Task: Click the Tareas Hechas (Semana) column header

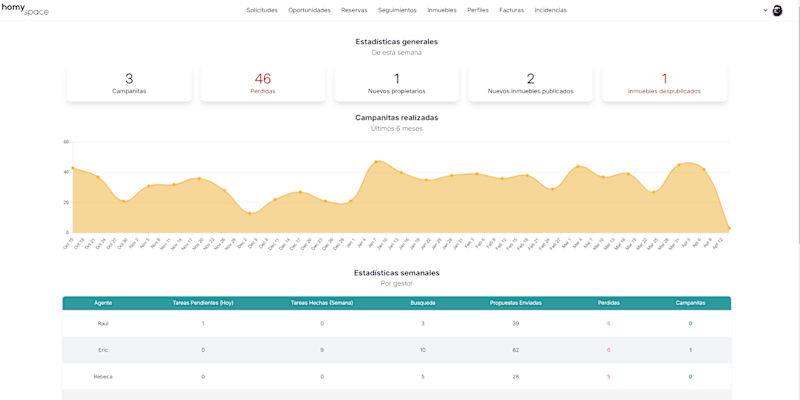Action: click(x=322, y=303)
